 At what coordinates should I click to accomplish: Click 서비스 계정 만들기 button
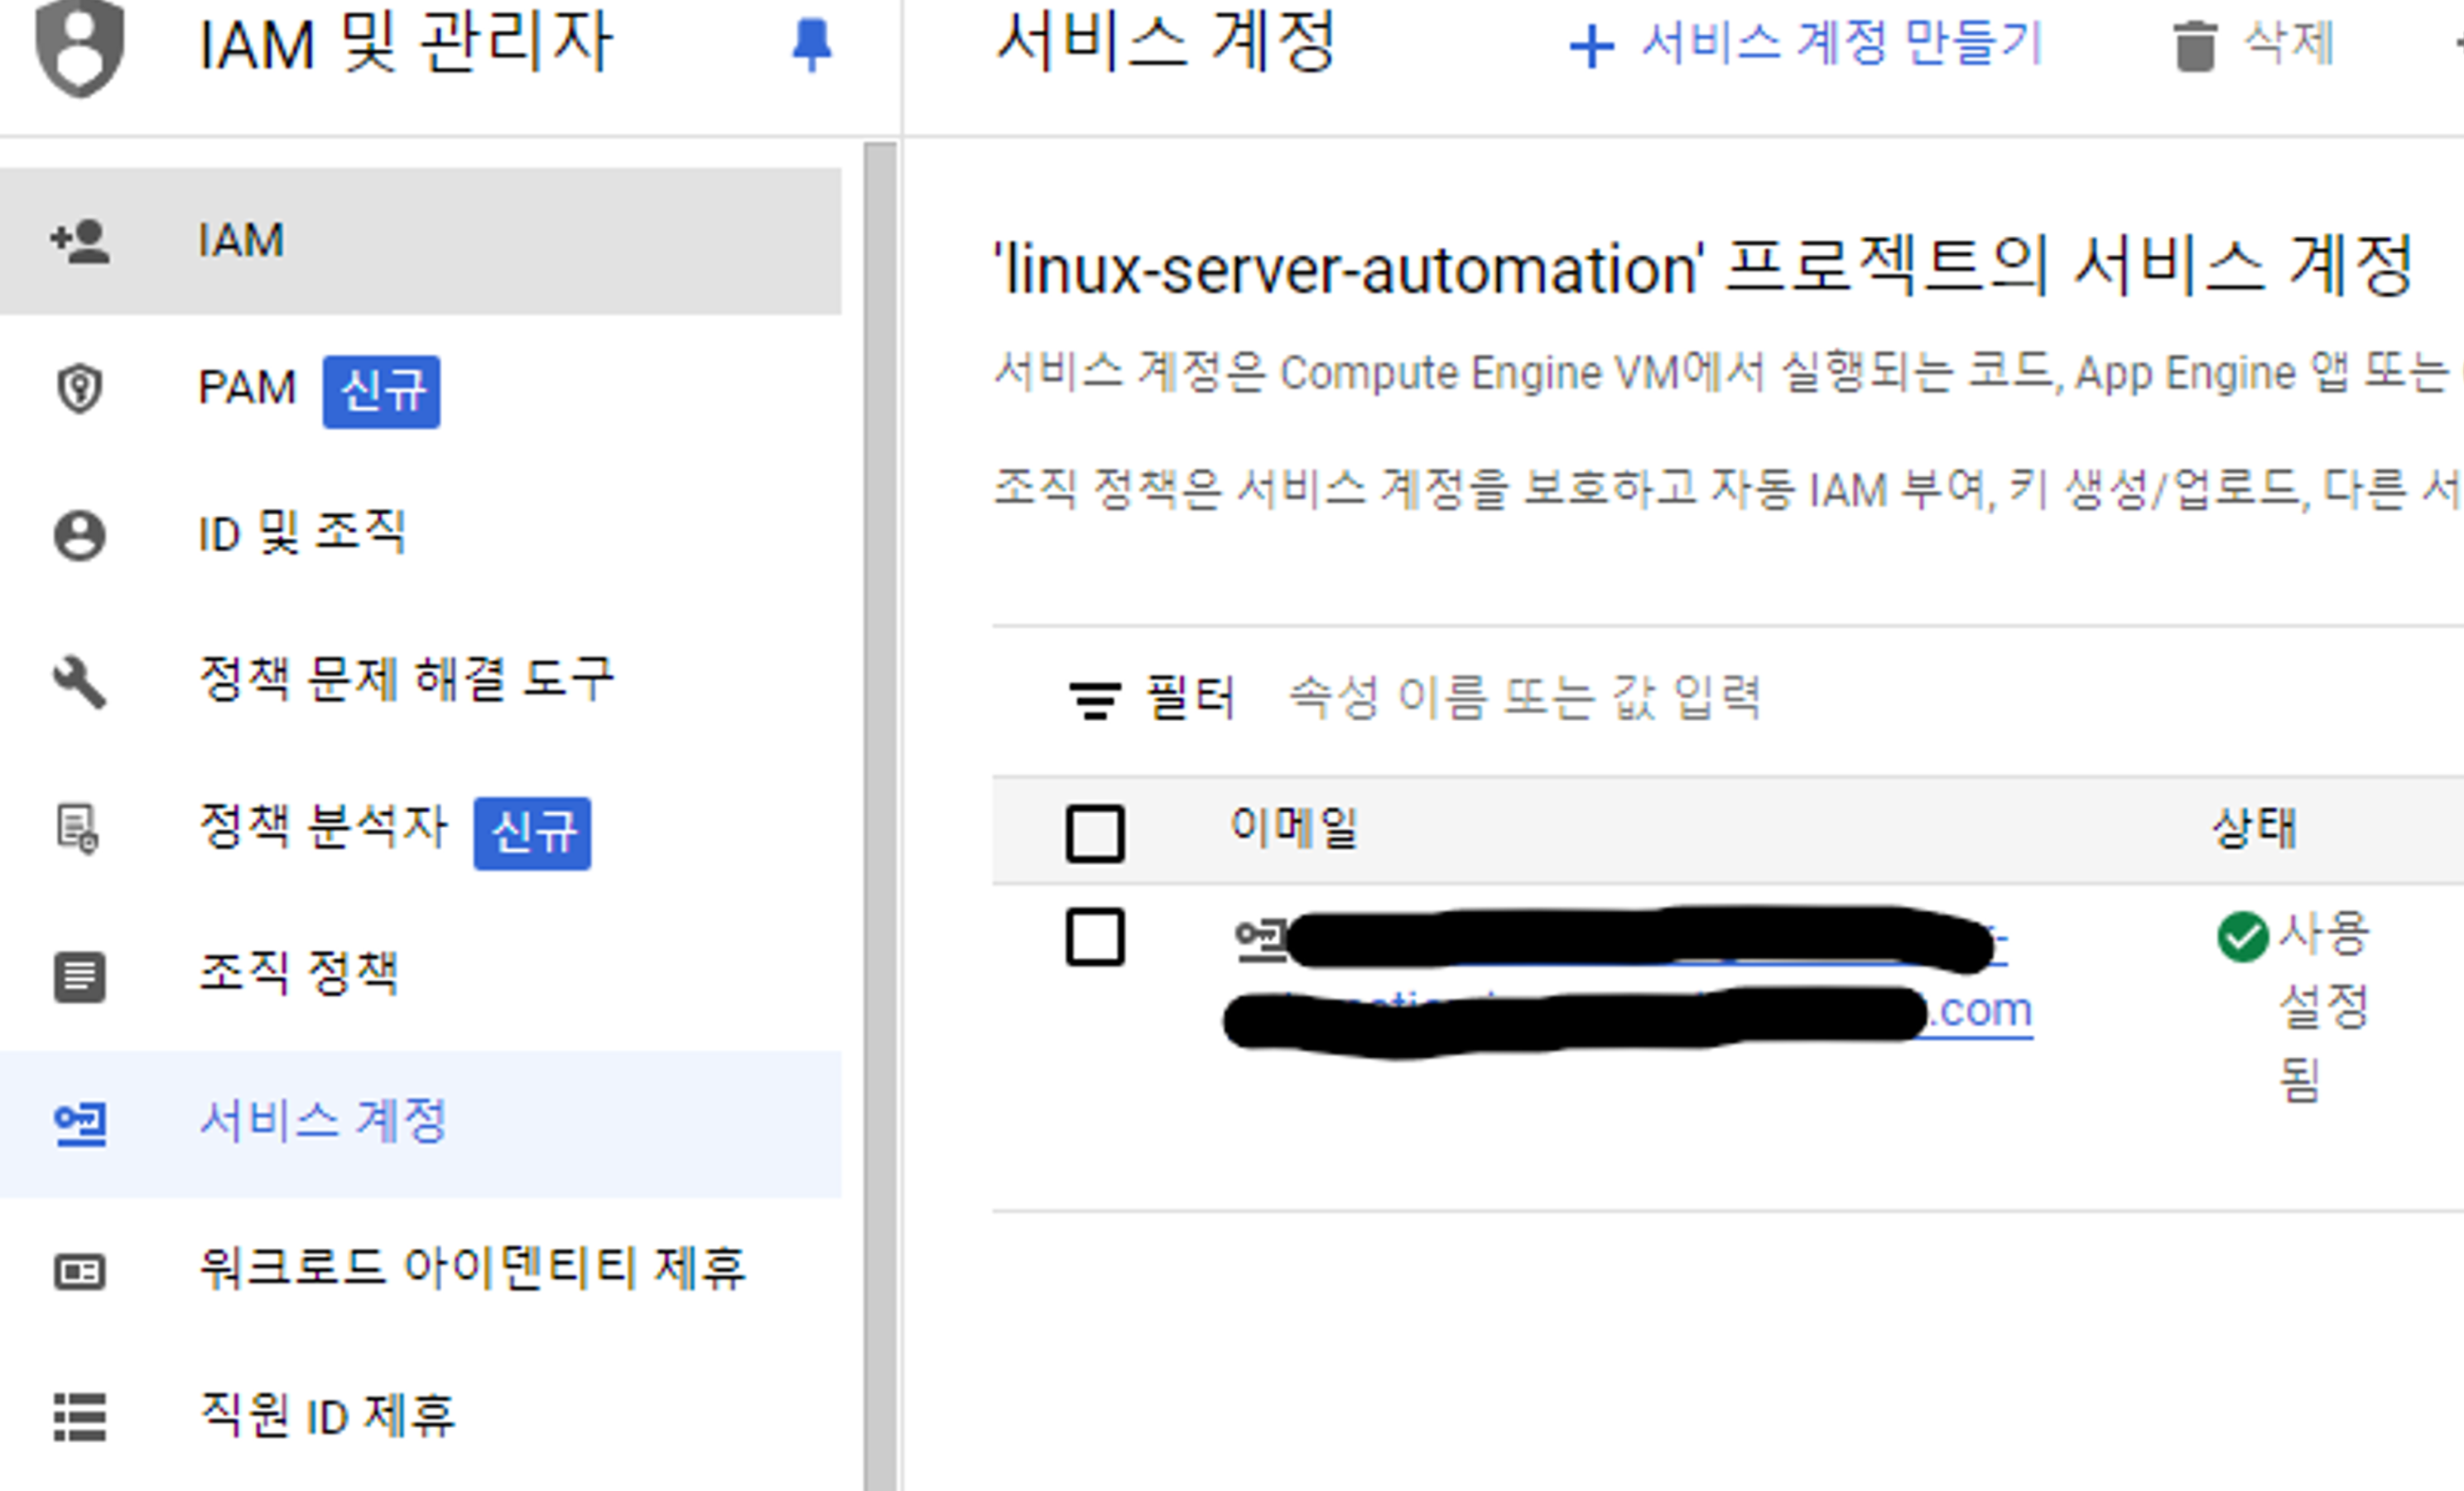1806,46
